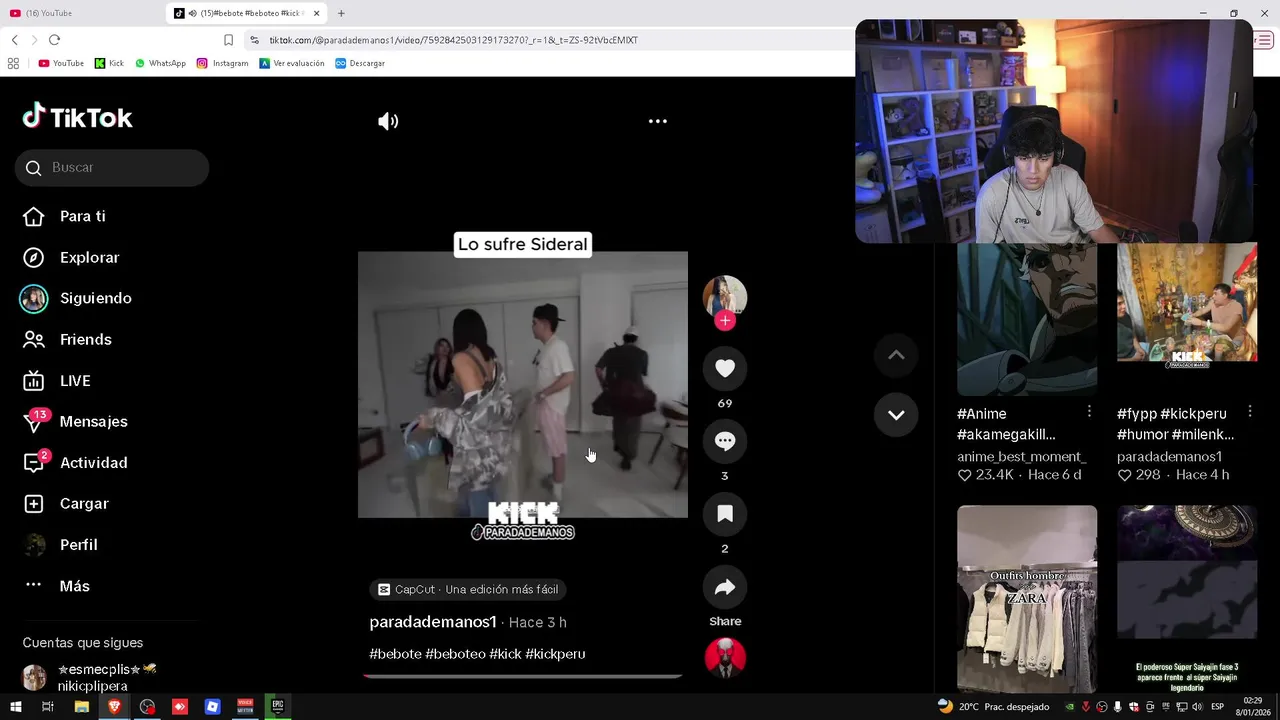
Task: Like the video with 69 likes
Action: point(725,368)
